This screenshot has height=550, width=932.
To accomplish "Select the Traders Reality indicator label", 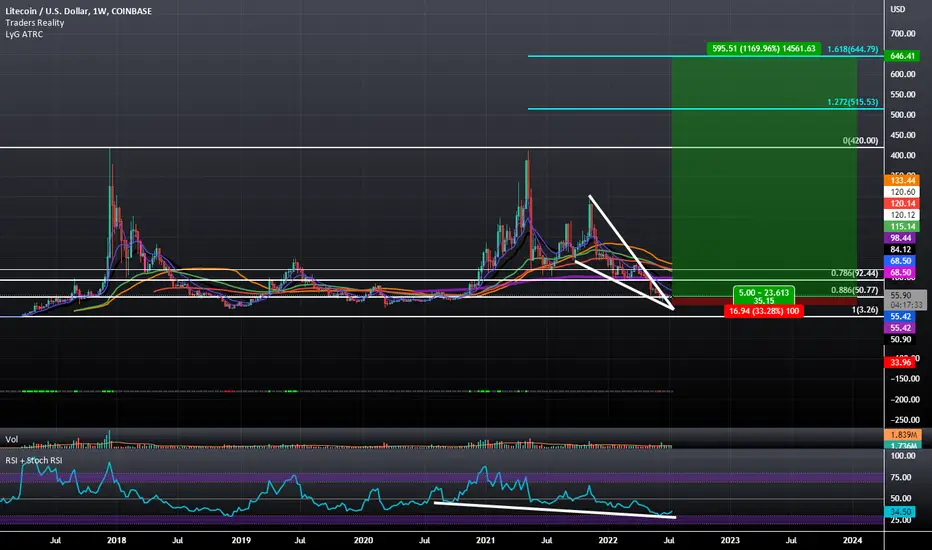I will 34,23.
